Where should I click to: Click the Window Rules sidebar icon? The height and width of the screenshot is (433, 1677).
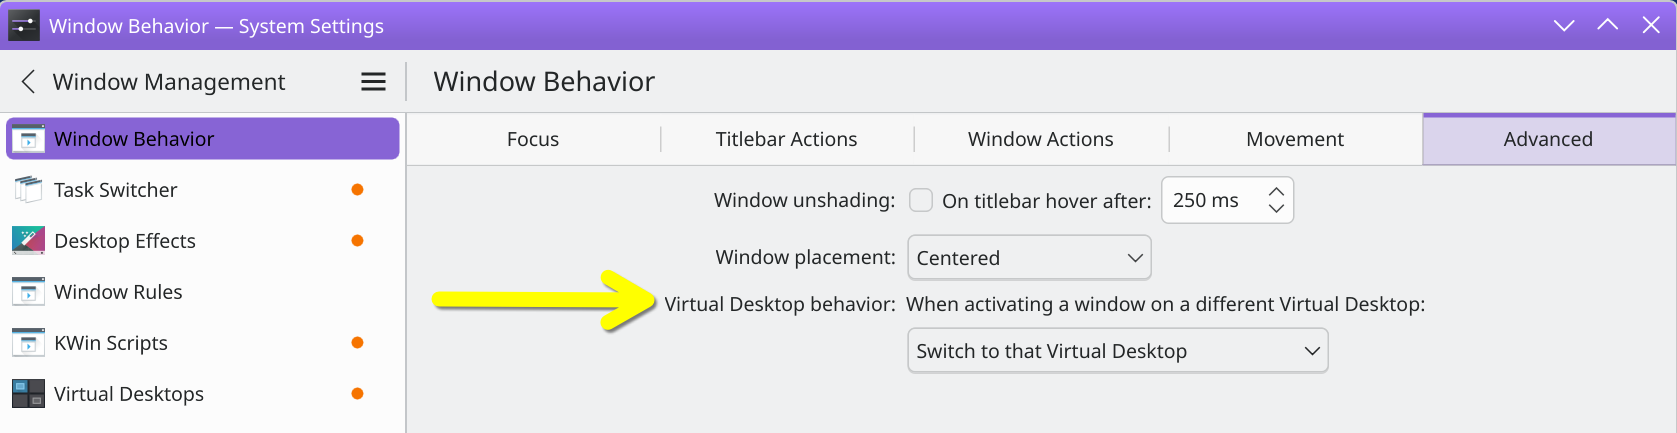[28, 292]
